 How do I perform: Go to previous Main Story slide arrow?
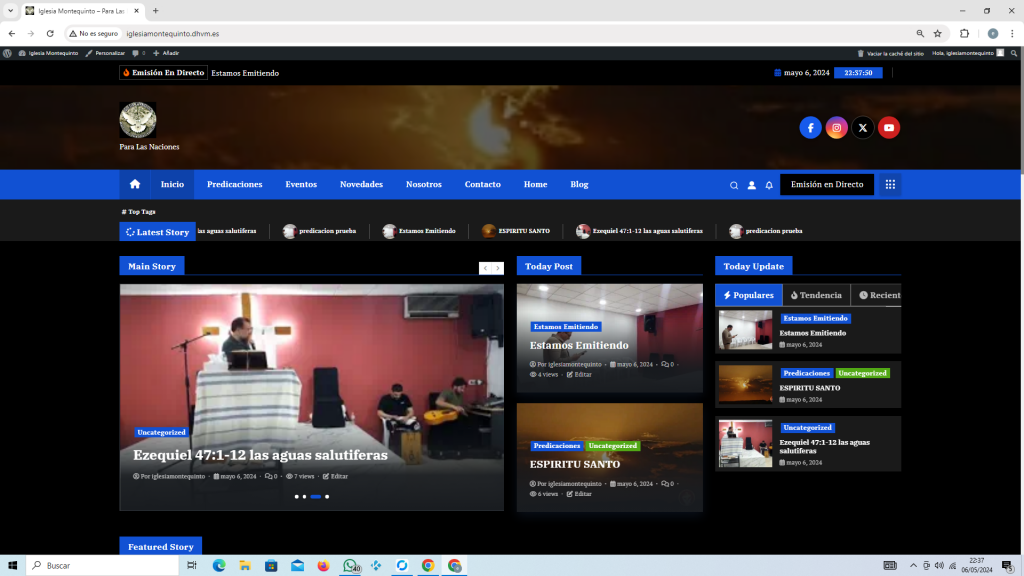point(485,268)
